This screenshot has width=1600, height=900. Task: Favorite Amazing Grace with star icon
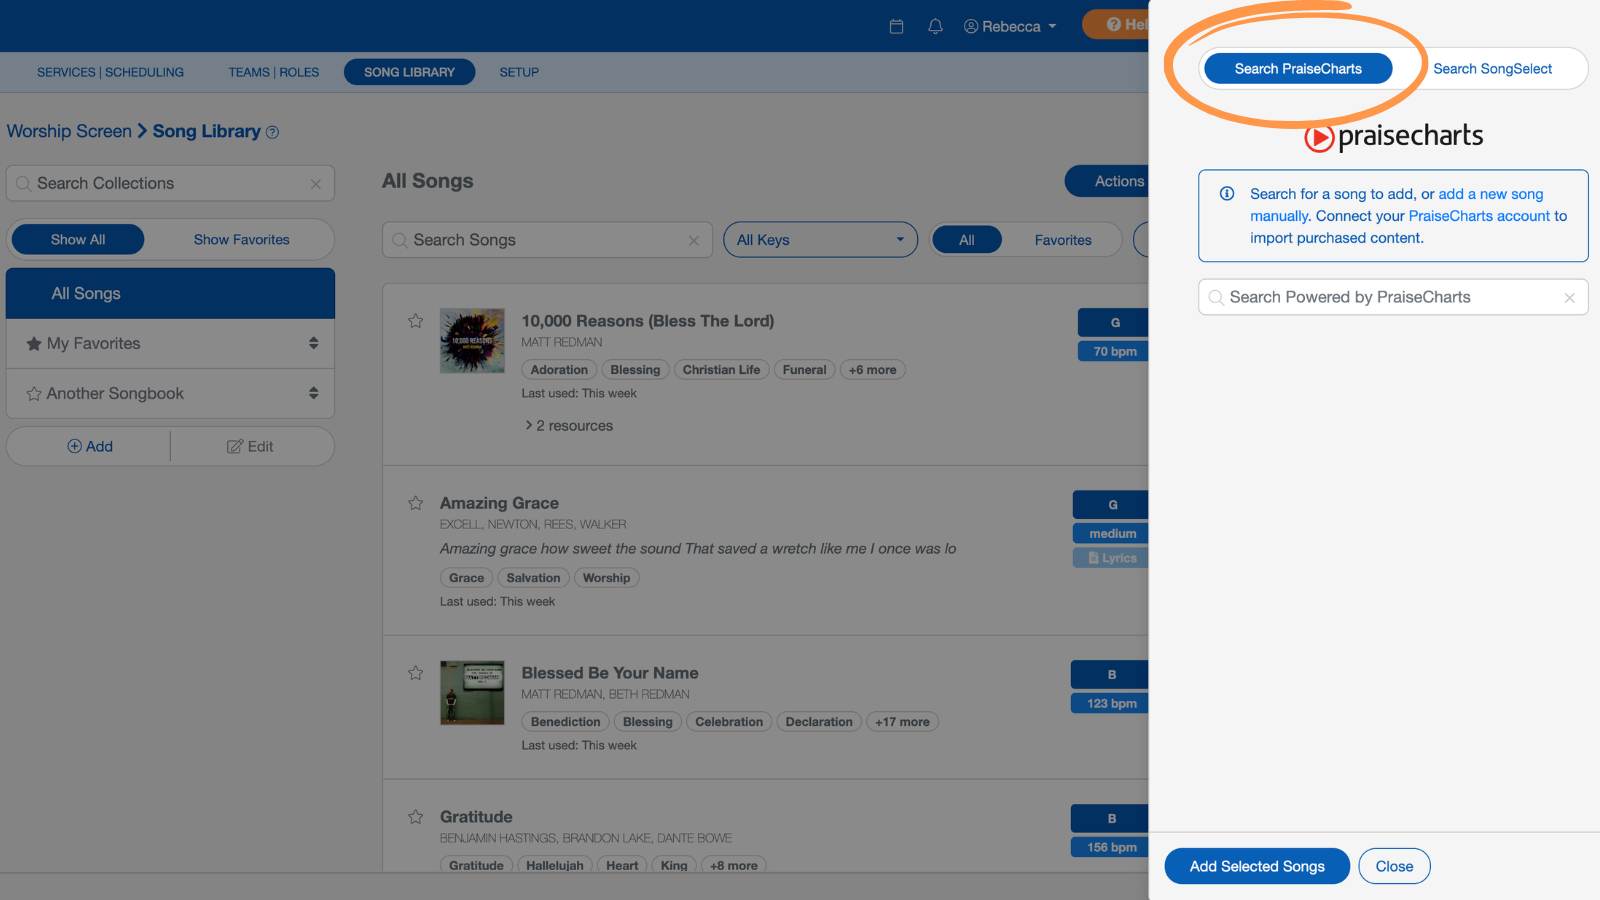[x=415, y=503]
